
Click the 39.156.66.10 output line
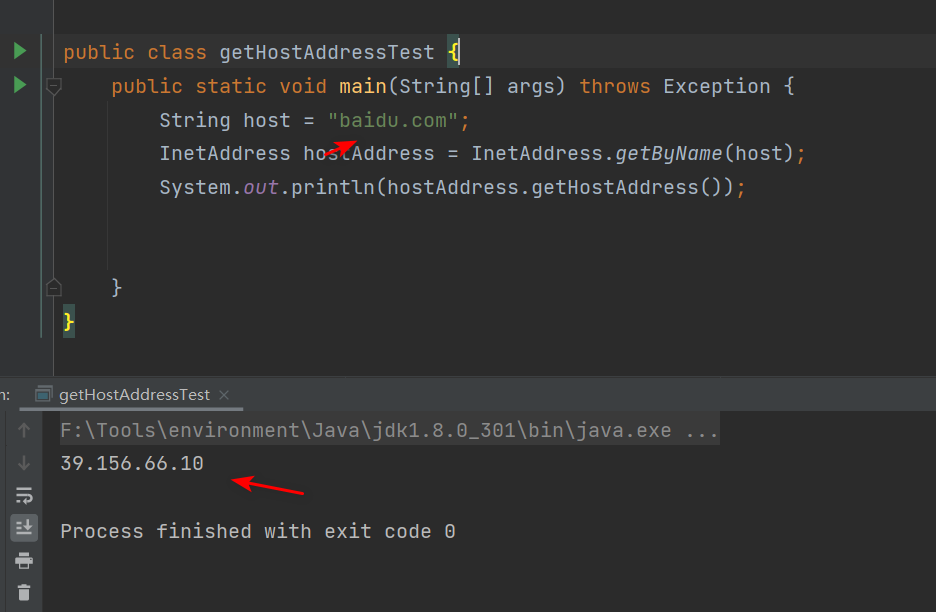click(x=132, y=463)
